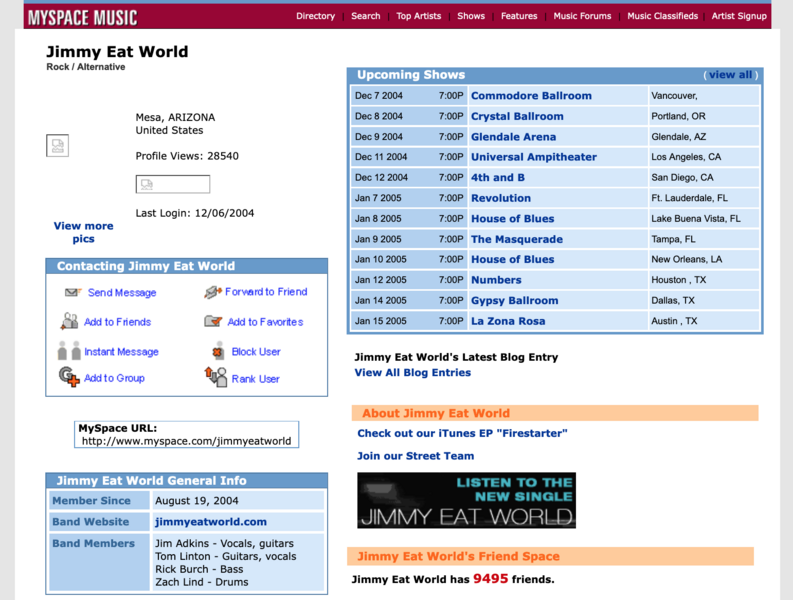793x600 pixels.
Task: Click the Block User icon
Action: tap(218, 350)
